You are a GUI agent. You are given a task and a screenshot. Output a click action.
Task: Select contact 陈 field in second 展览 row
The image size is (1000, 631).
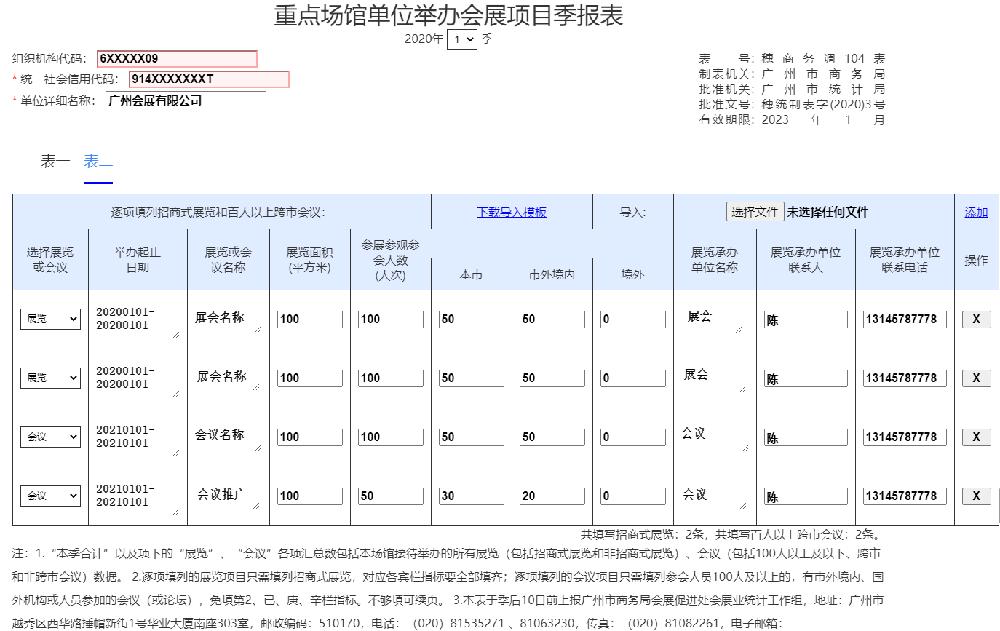[806, 378]
